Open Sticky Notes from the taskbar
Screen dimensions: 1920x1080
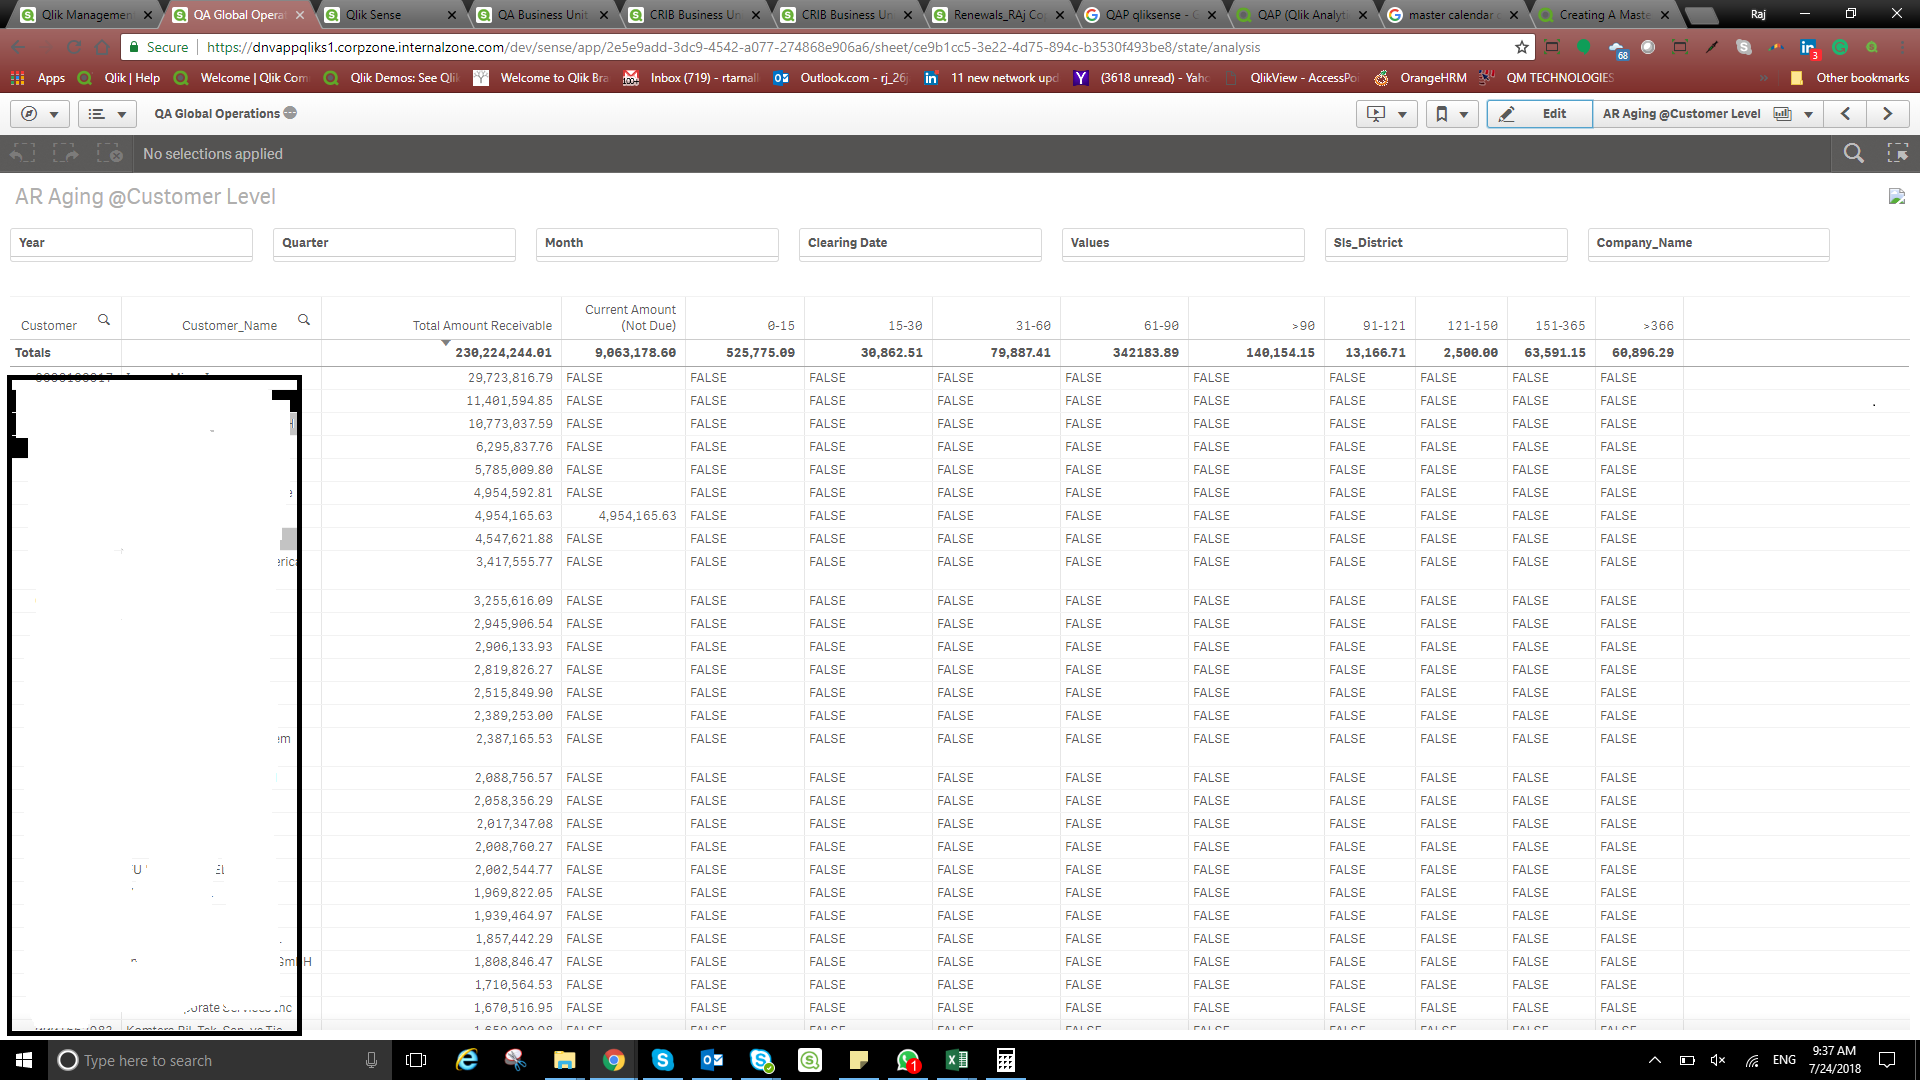tap(858, 1060)
